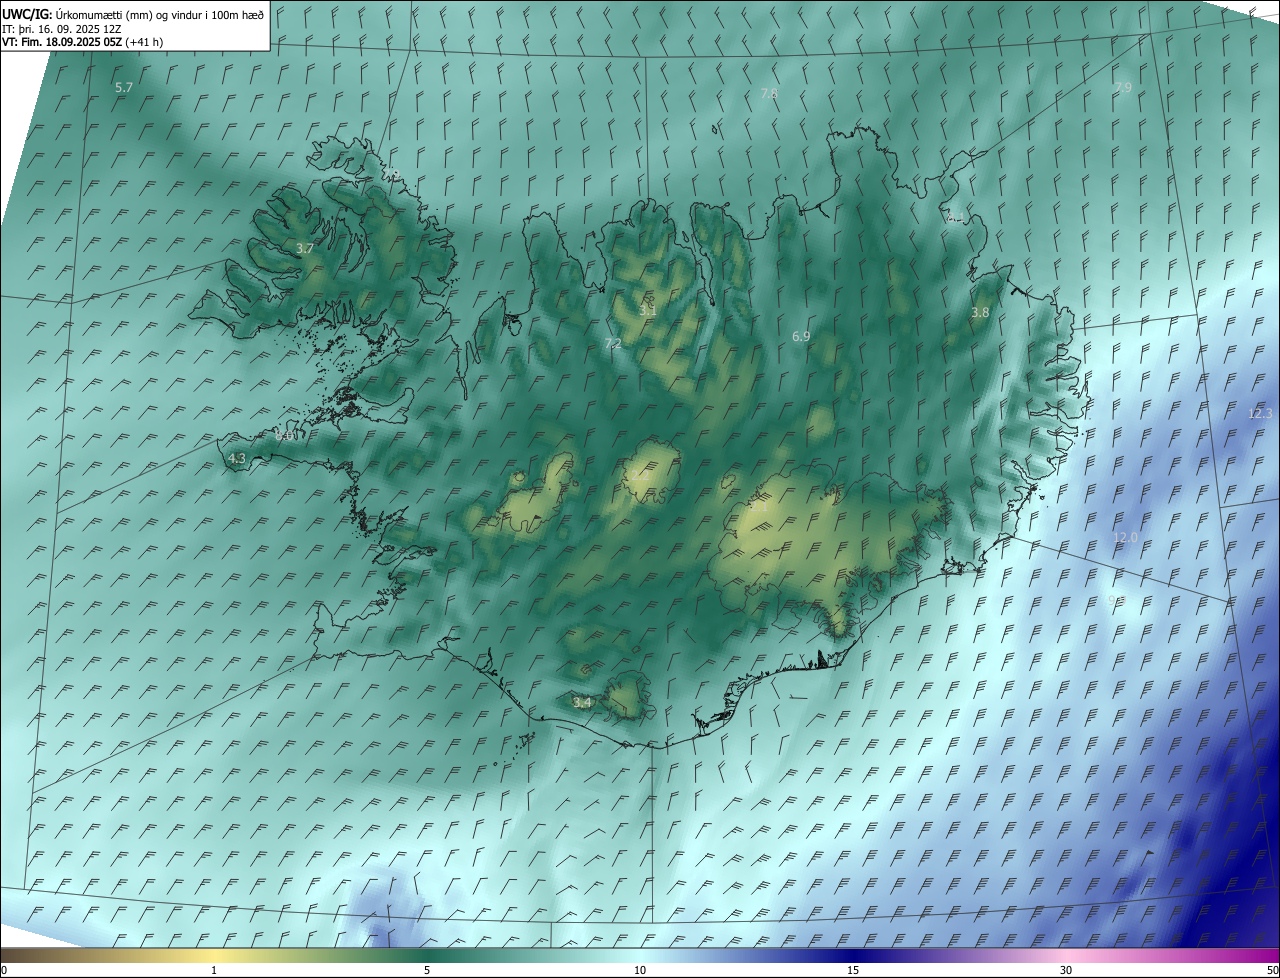Click the 3.4 value label on the map
Image resolution: width=1280 pixels, height=978 pixels.
click(582, 703)
